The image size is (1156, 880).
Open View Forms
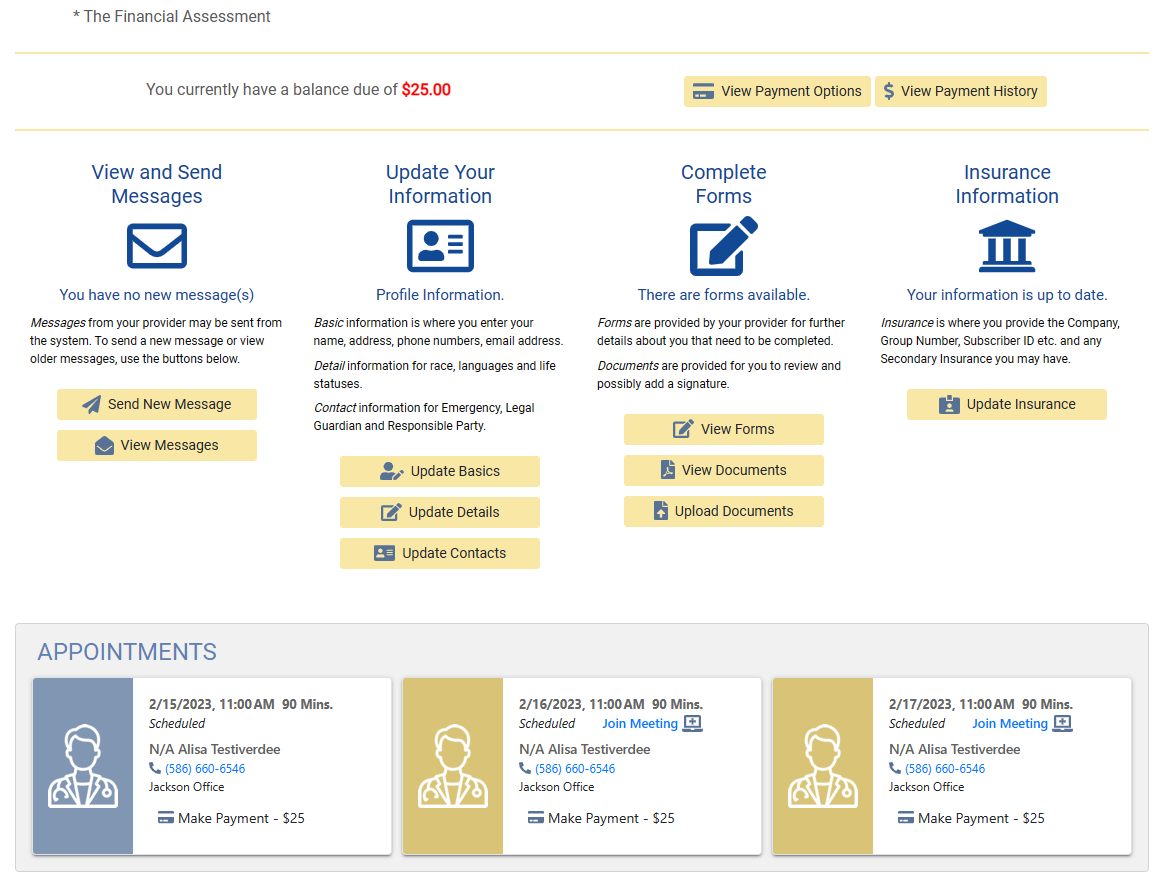(x=723, y=429)
